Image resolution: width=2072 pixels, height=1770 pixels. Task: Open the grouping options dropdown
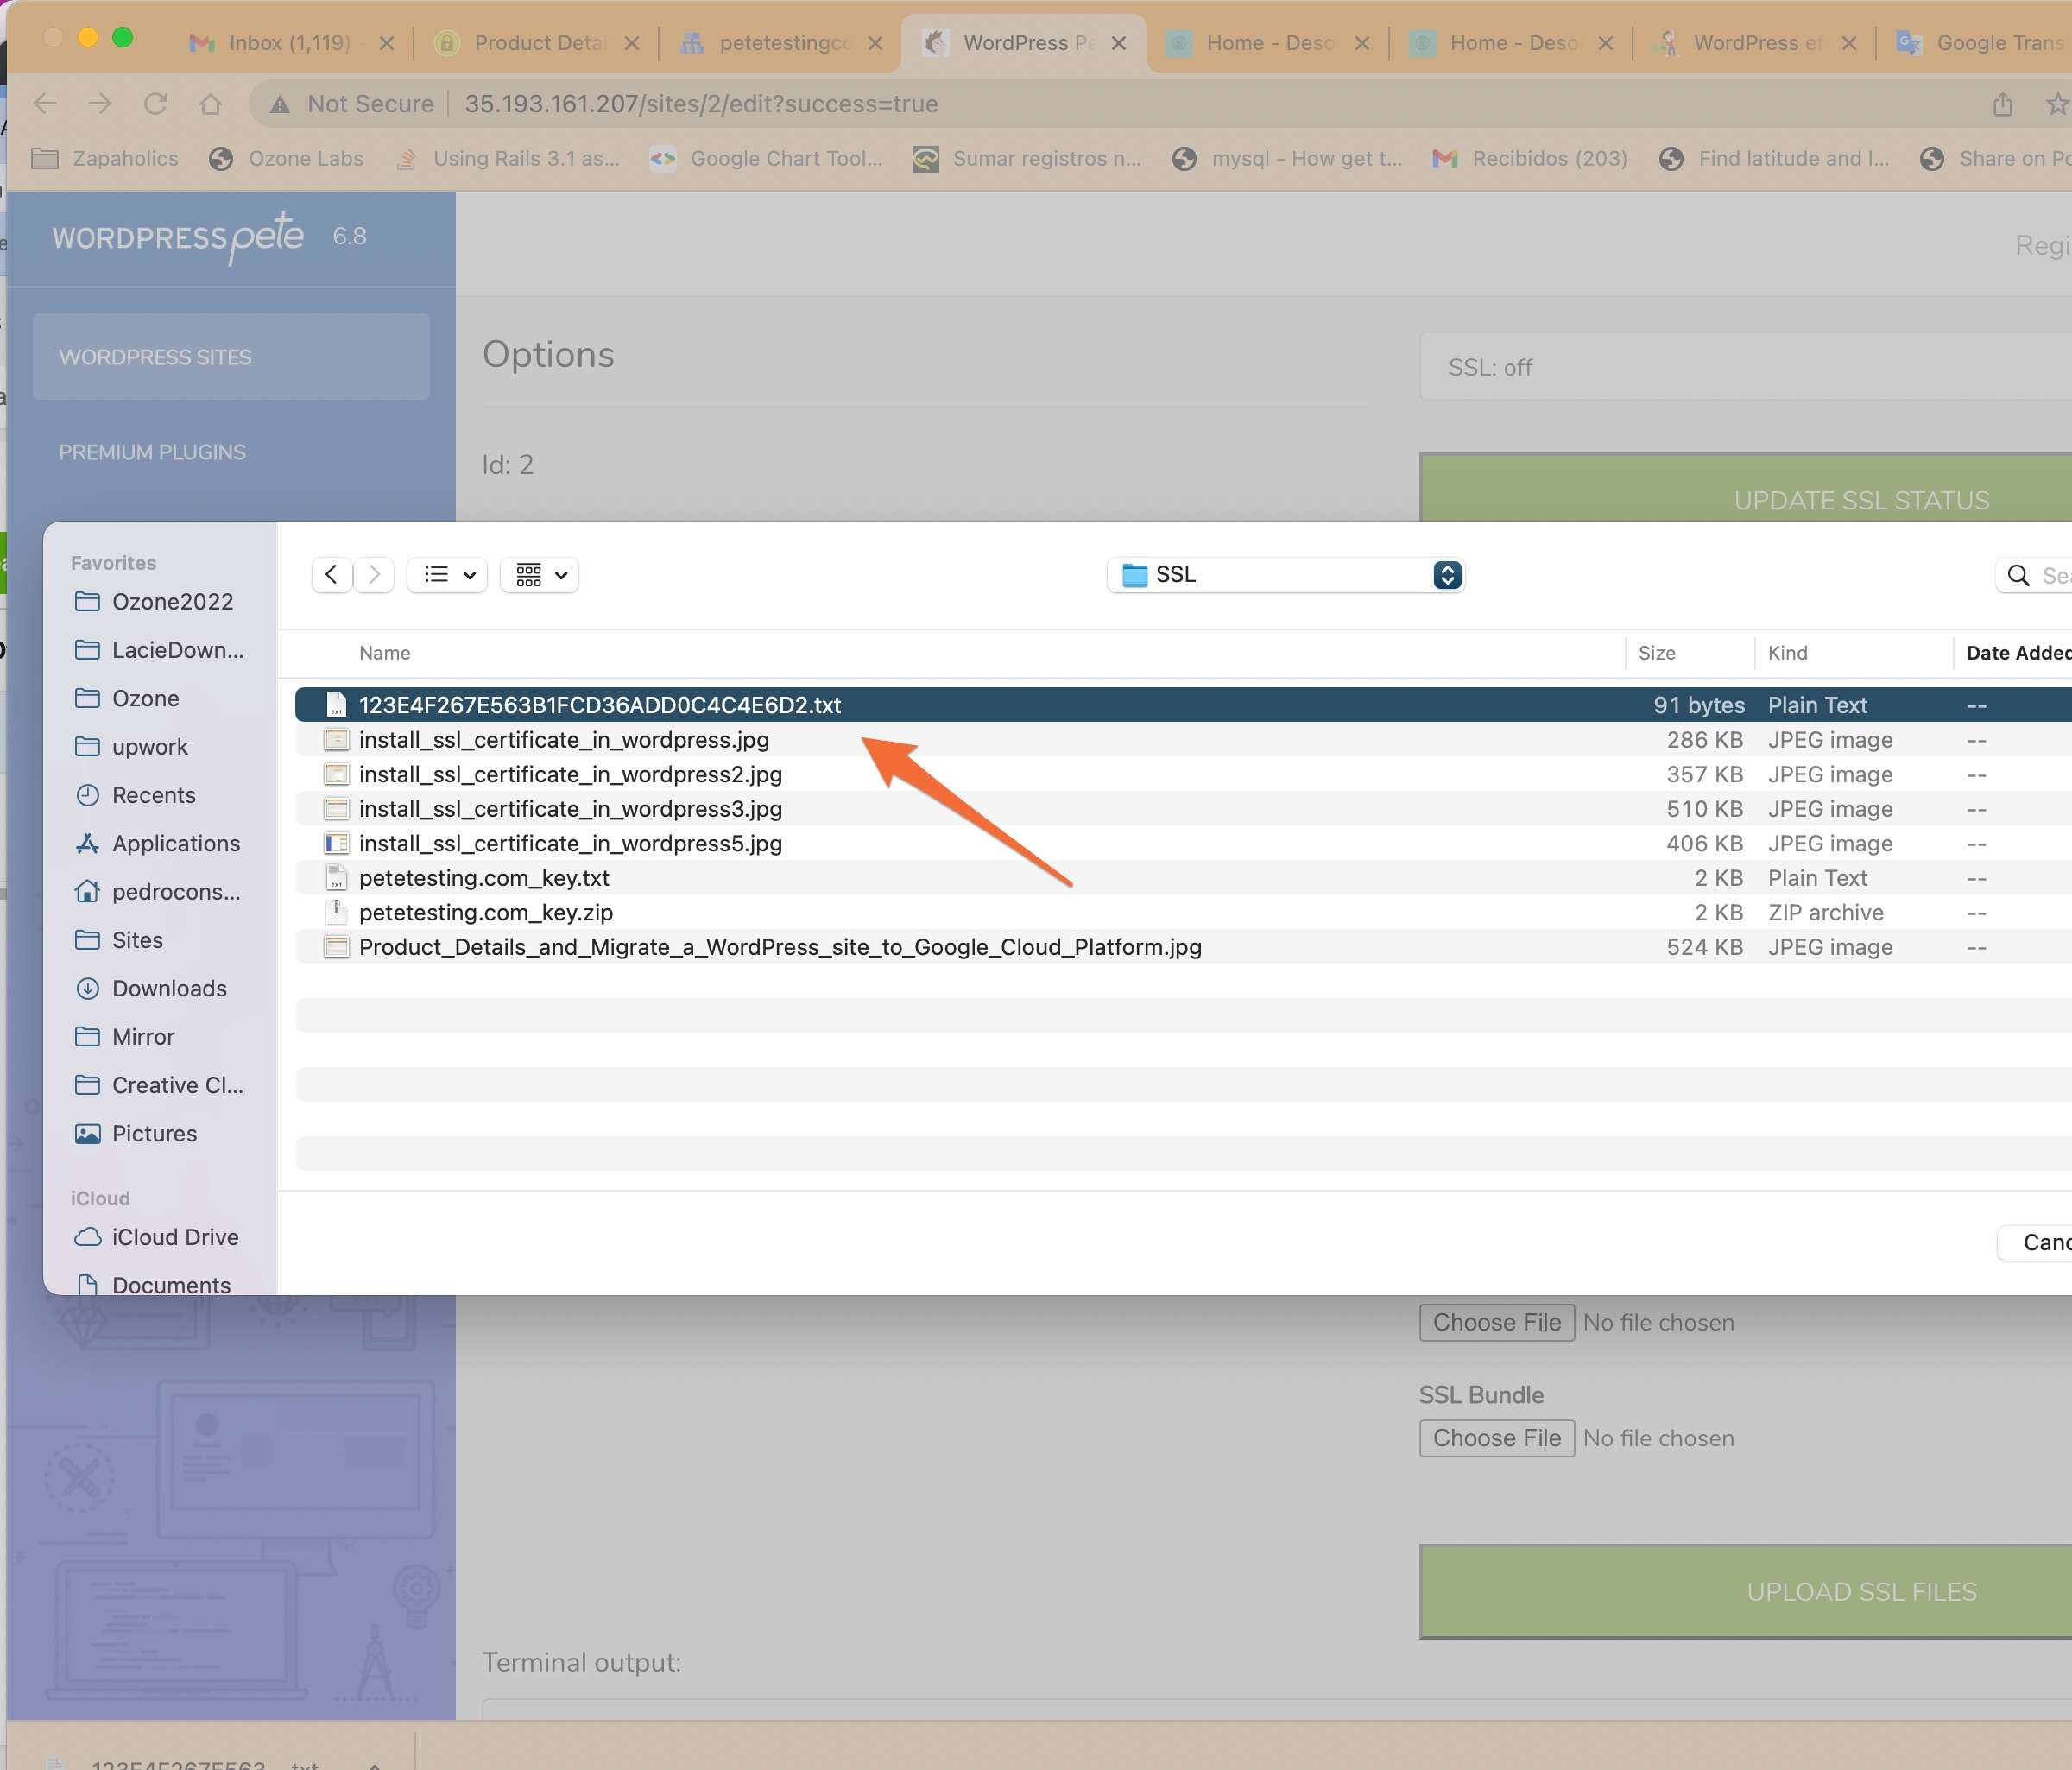[540, 574]
